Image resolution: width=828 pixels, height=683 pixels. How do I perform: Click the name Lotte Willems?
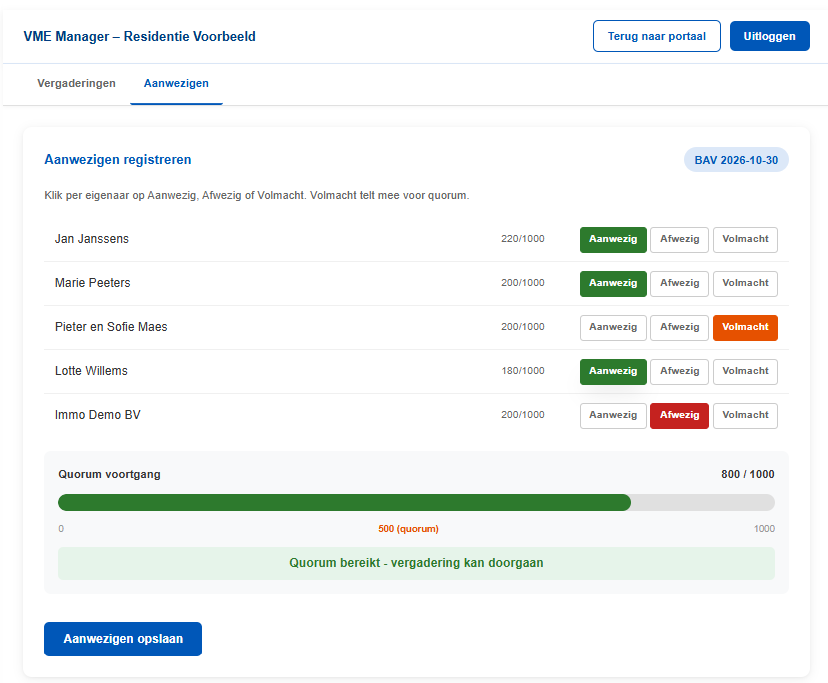(x=91, y=371)
